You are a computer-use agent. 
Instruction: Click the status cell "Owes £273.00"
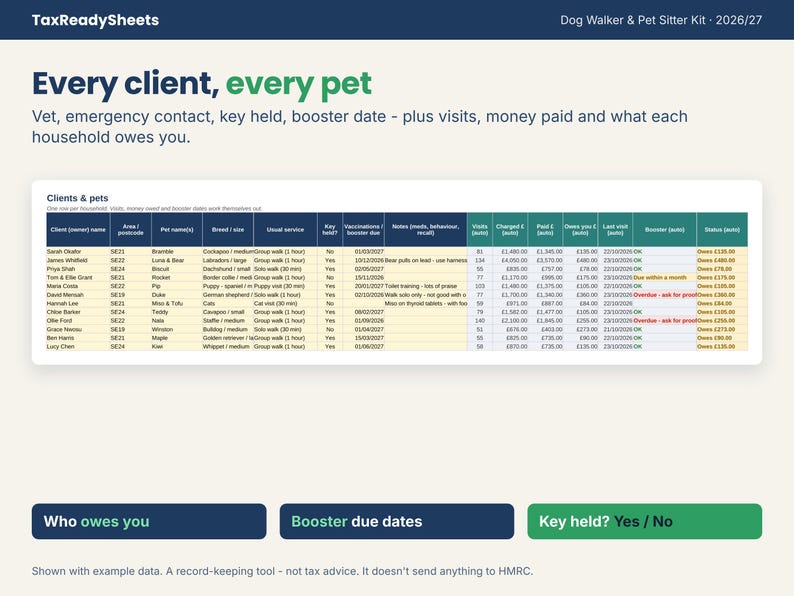point(722,329)
